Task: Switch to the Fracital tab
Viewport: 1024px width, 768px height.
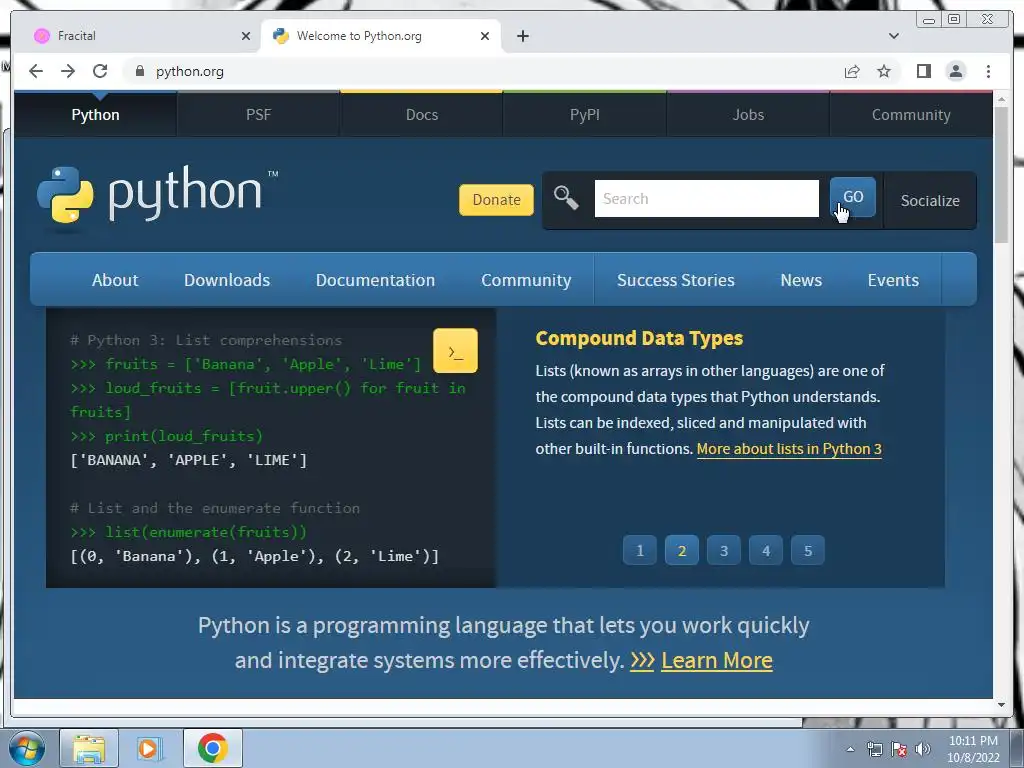Action: pyautogui.click(x=137, y=36)
